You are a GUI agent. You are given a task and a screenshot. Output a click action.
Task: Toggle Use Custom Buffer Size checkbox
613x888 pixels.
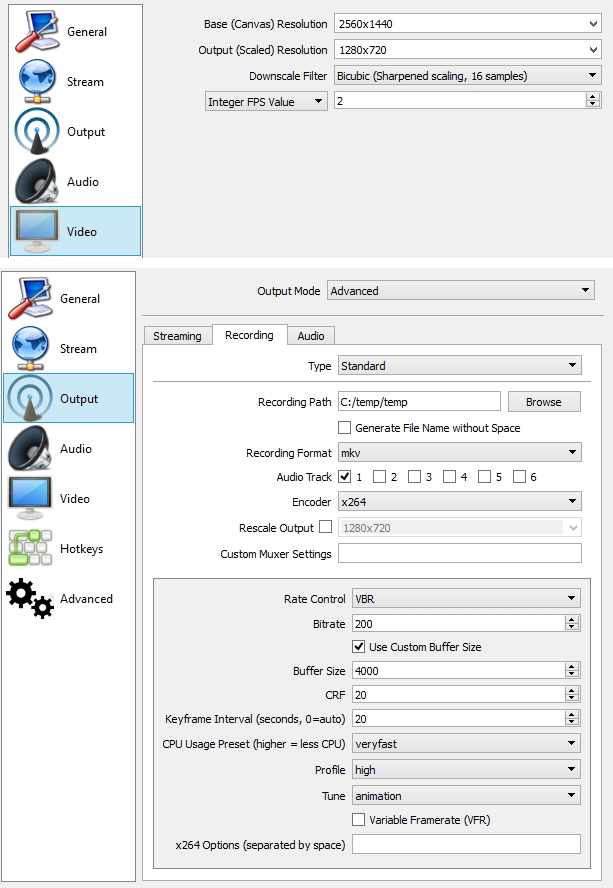point(359,646)
